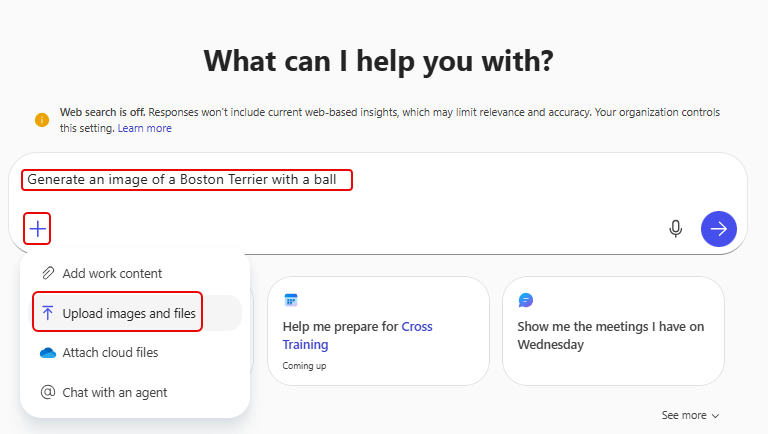Click the upload arrow icon in the menu
This screenshot has height=434, width=768.
tap(47, 313)
